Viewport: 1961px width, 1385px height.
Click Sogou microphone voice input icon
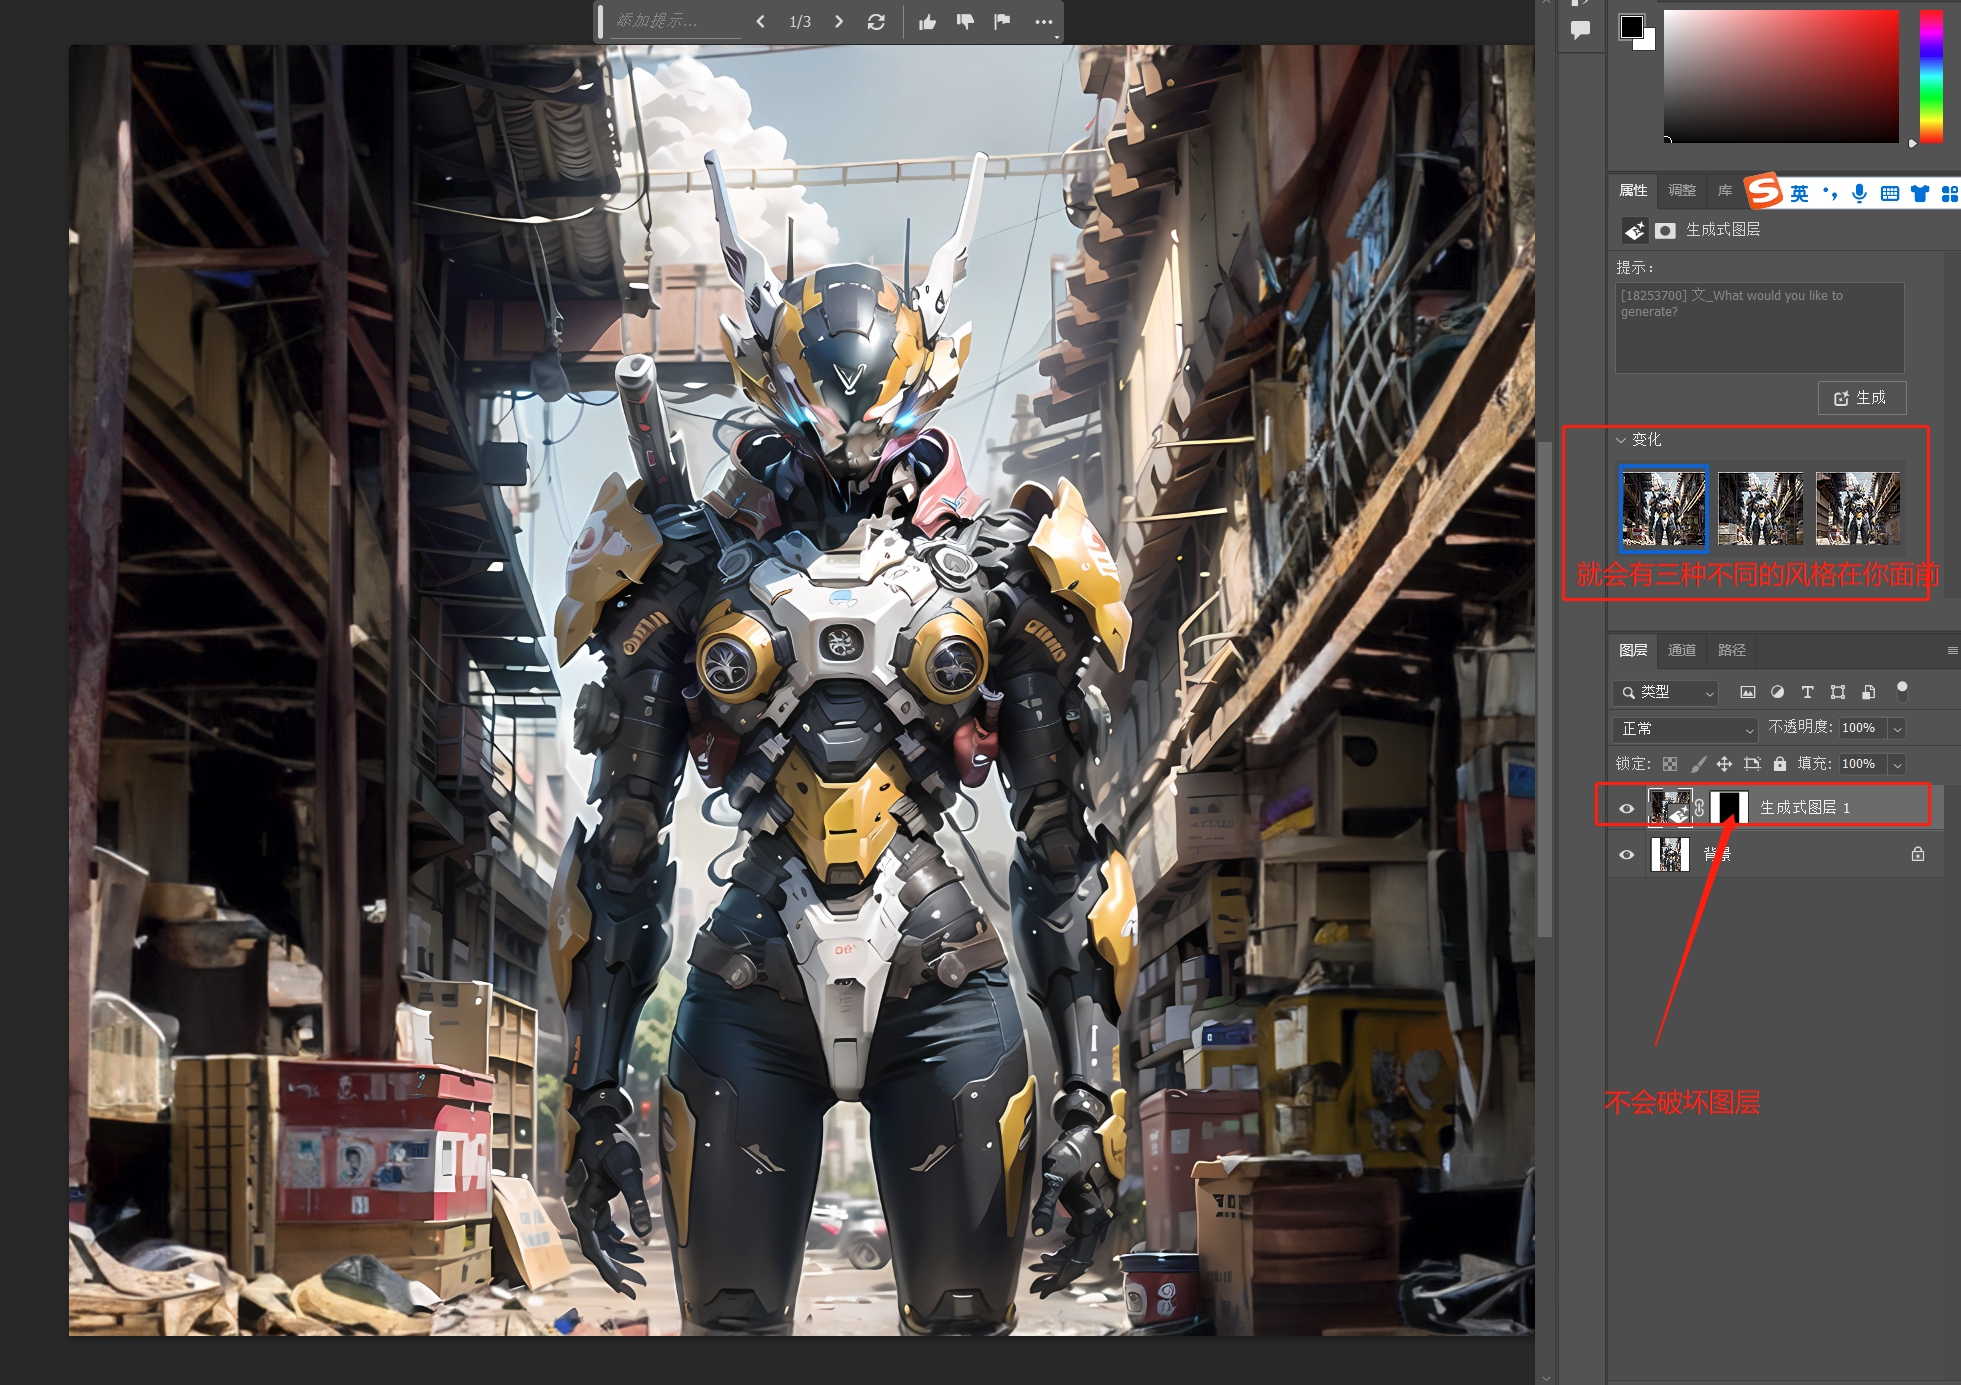[x=1859, y=193]
